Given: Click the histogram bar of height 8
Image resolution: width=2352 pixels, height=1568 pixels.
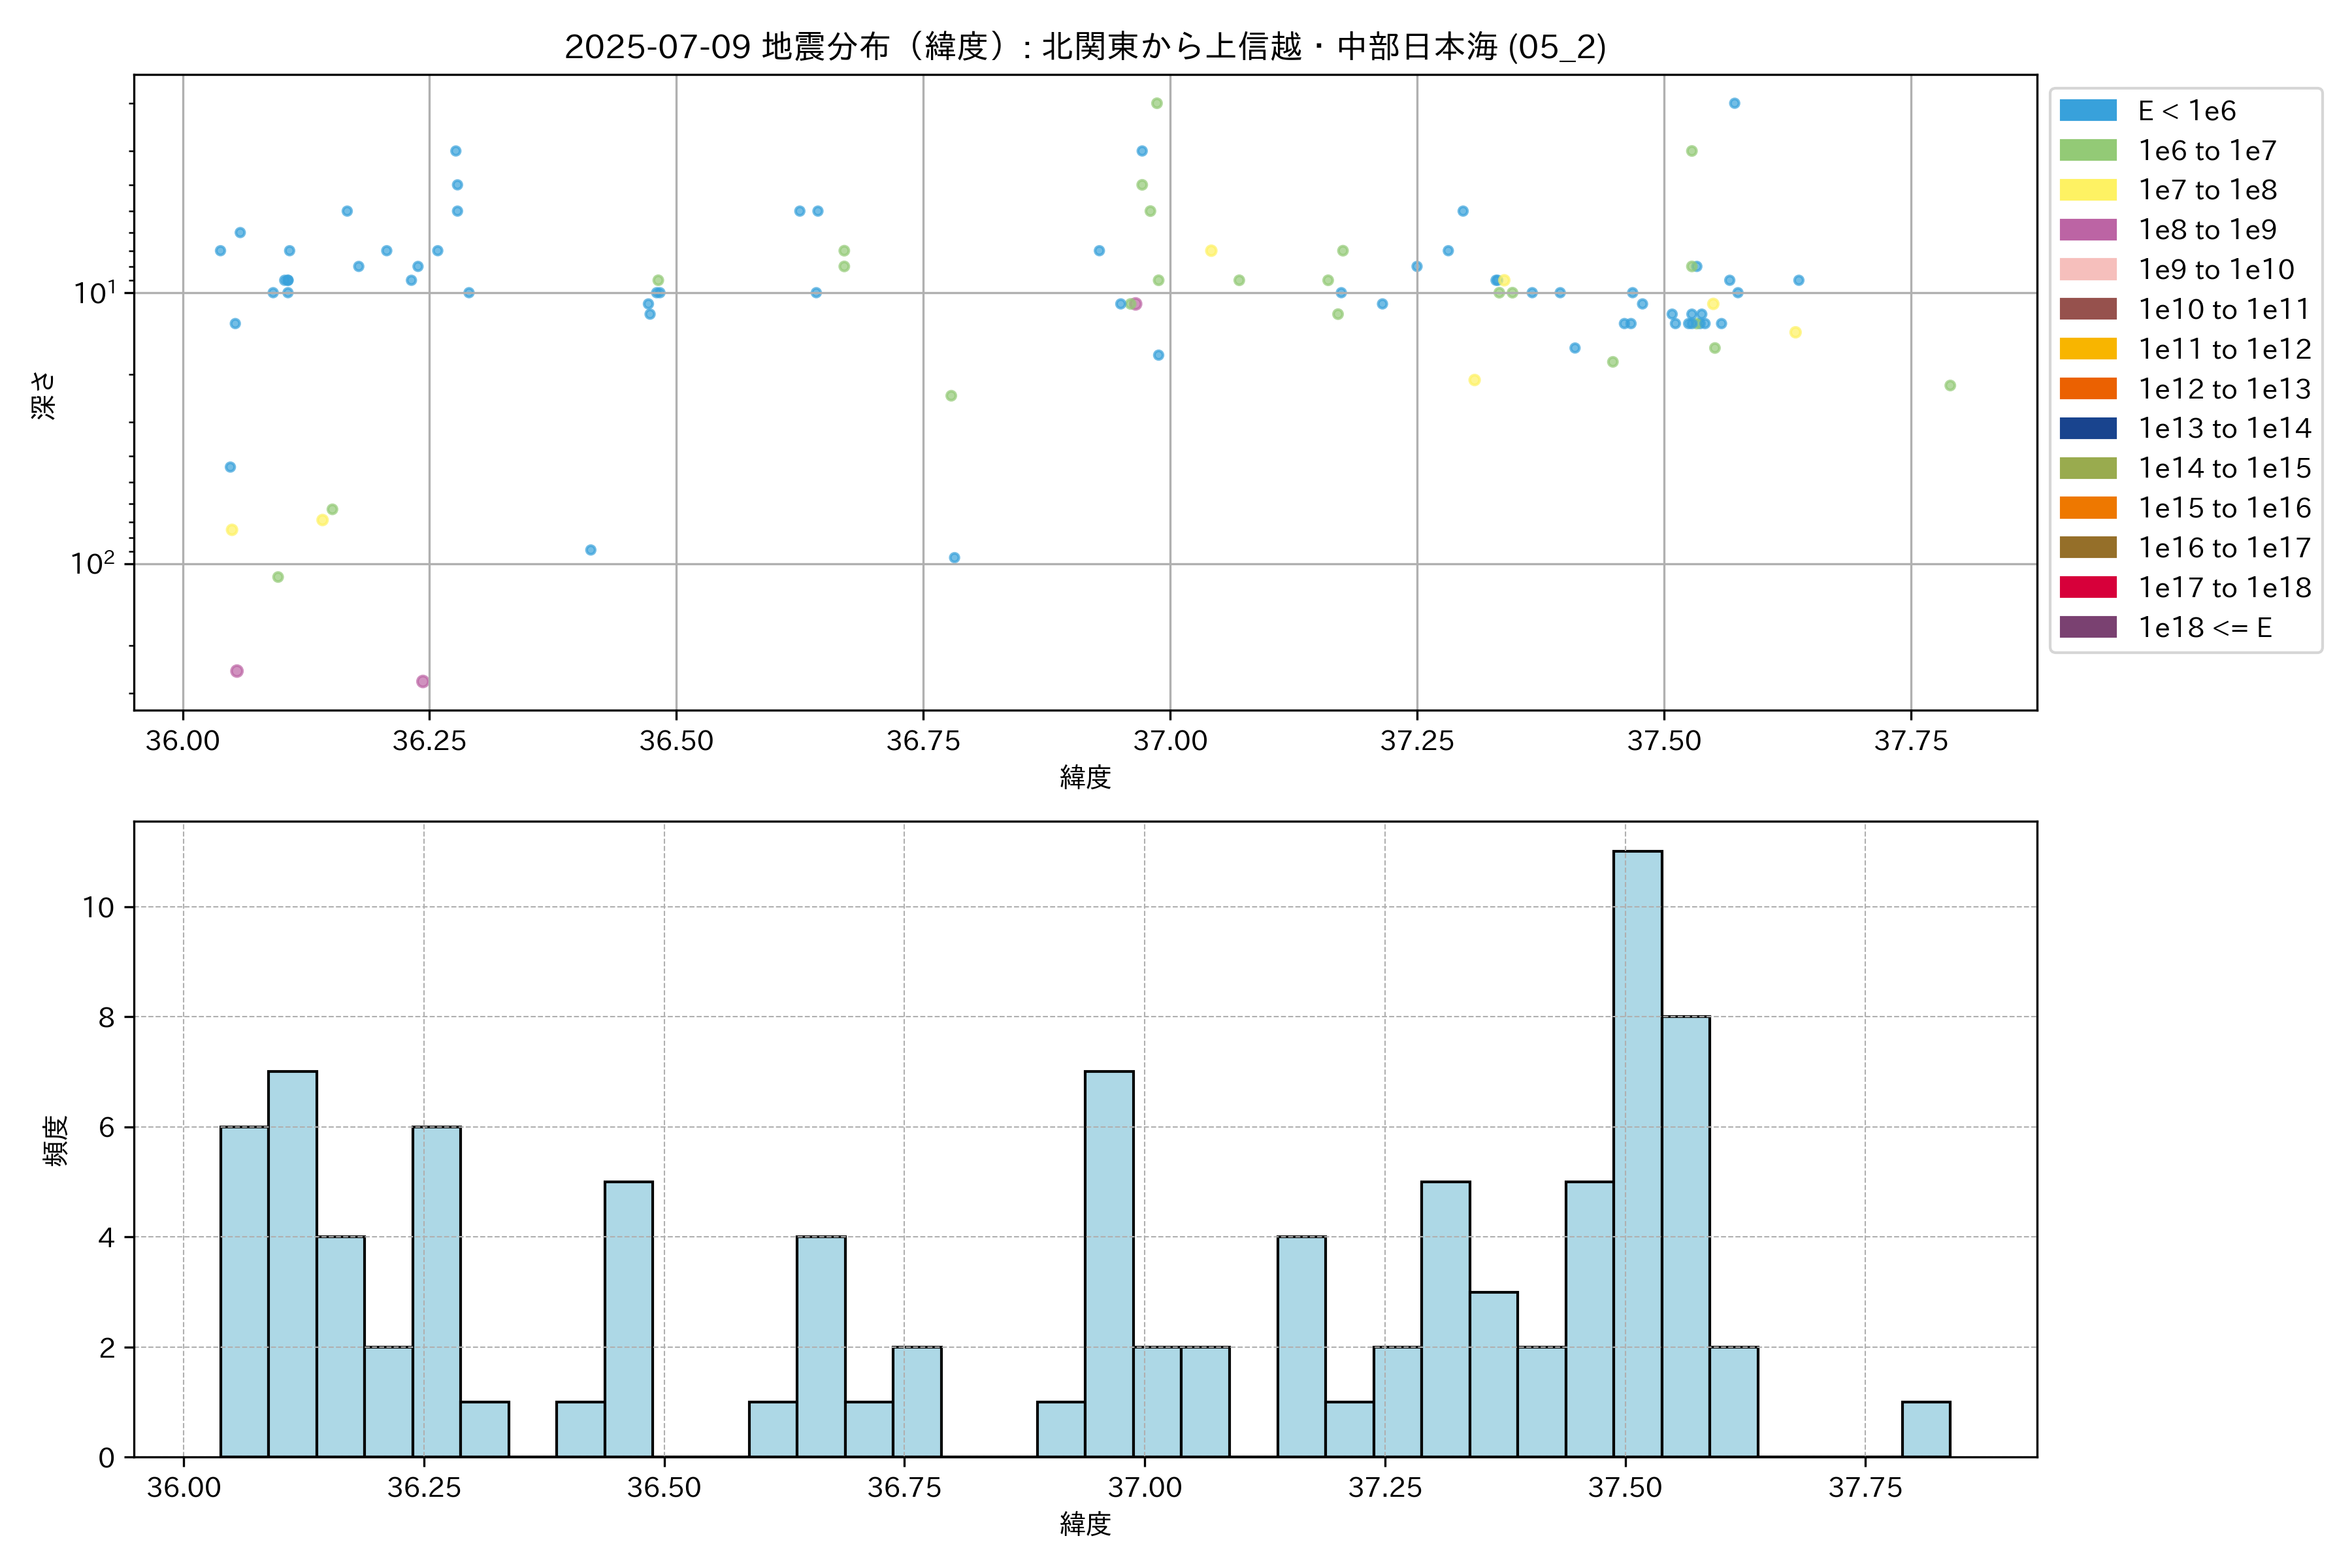Looking at the screenshot, I should coord(1685,1236).
